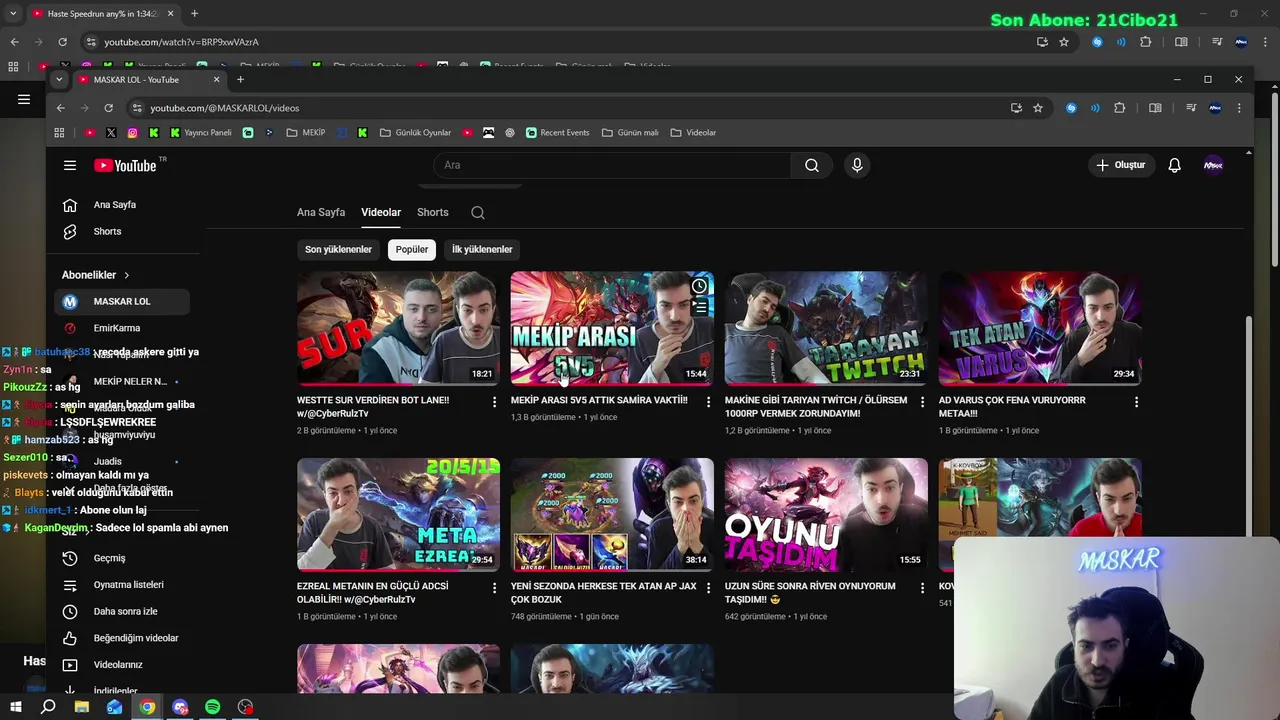This screenshot has height=720, width=1280.
Task: Open the META EZREAL video thumbnail
Action: tap(398, 514)
